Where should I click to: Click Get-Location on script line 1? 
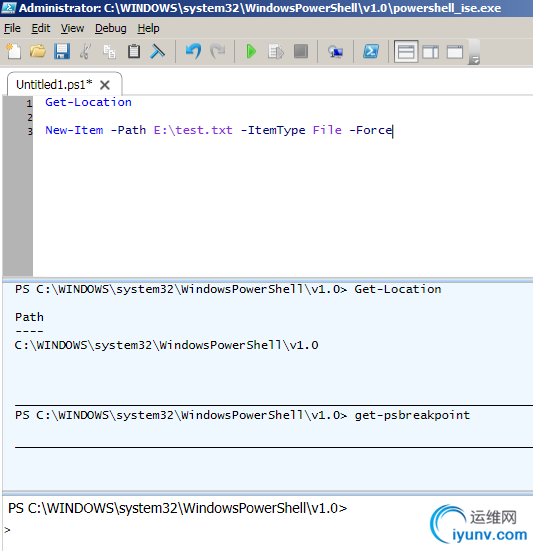coord(89,102)
